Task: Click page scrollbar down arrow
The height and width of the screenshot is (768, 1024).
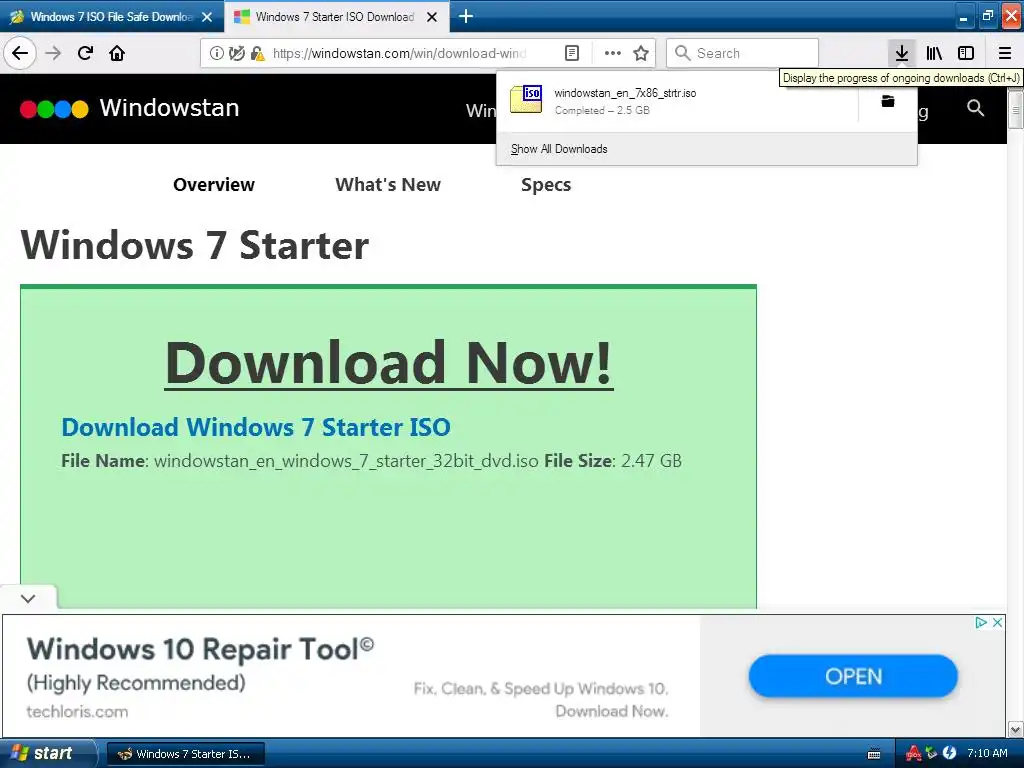Action: pyautogui.click(x=1015, y=728)
